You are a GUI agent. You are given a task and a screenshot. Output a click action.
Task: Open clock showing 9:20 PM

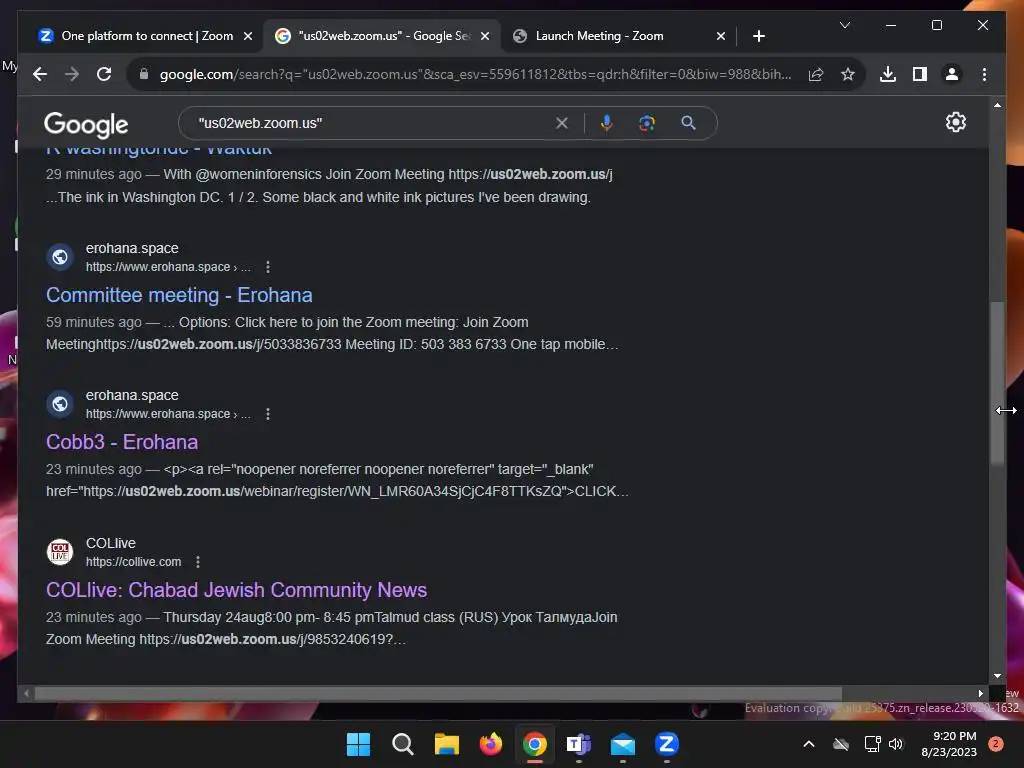click(949, 744)
